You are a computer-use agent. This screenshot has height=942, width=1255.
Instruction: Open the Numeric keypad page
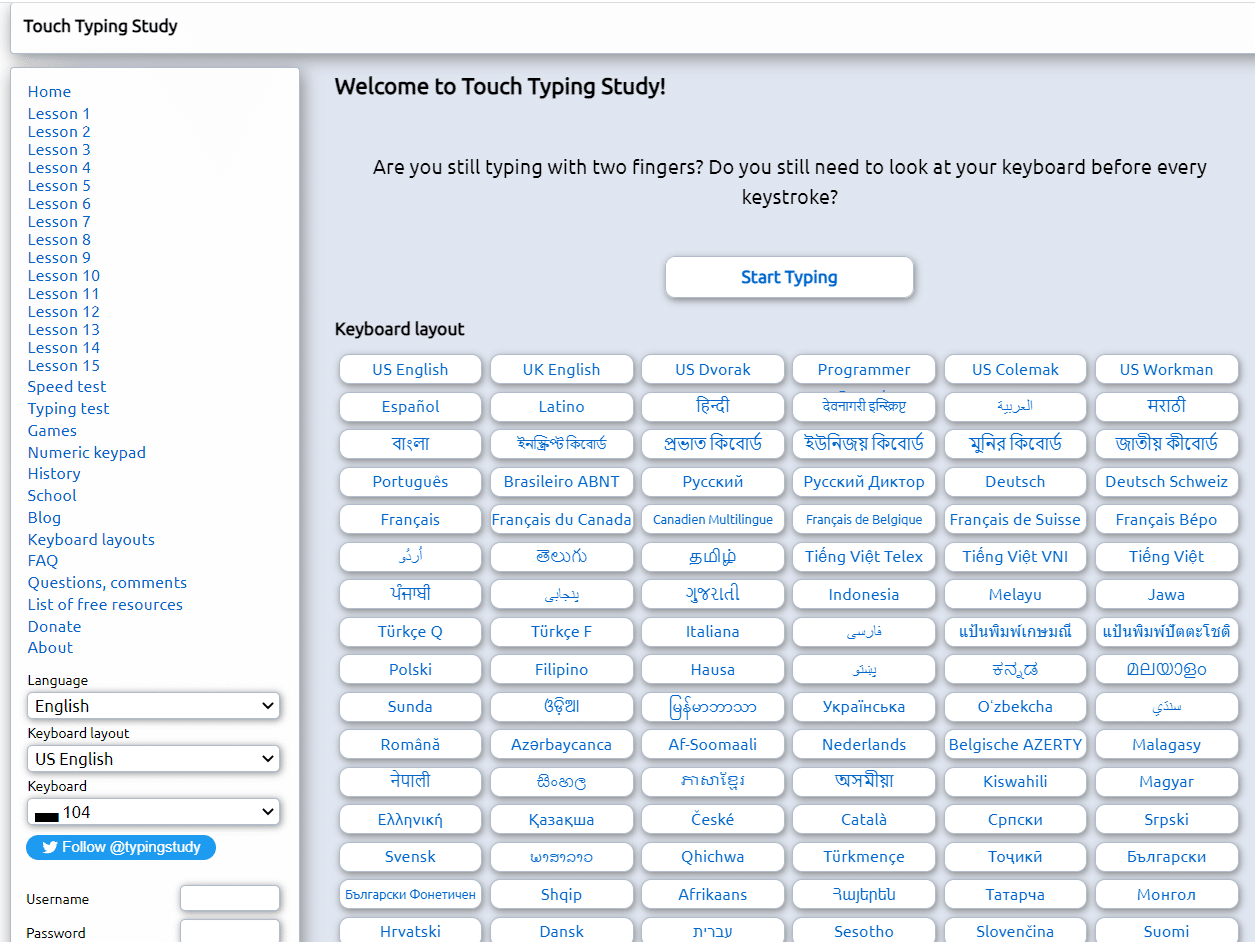click(x=87, y=453)
